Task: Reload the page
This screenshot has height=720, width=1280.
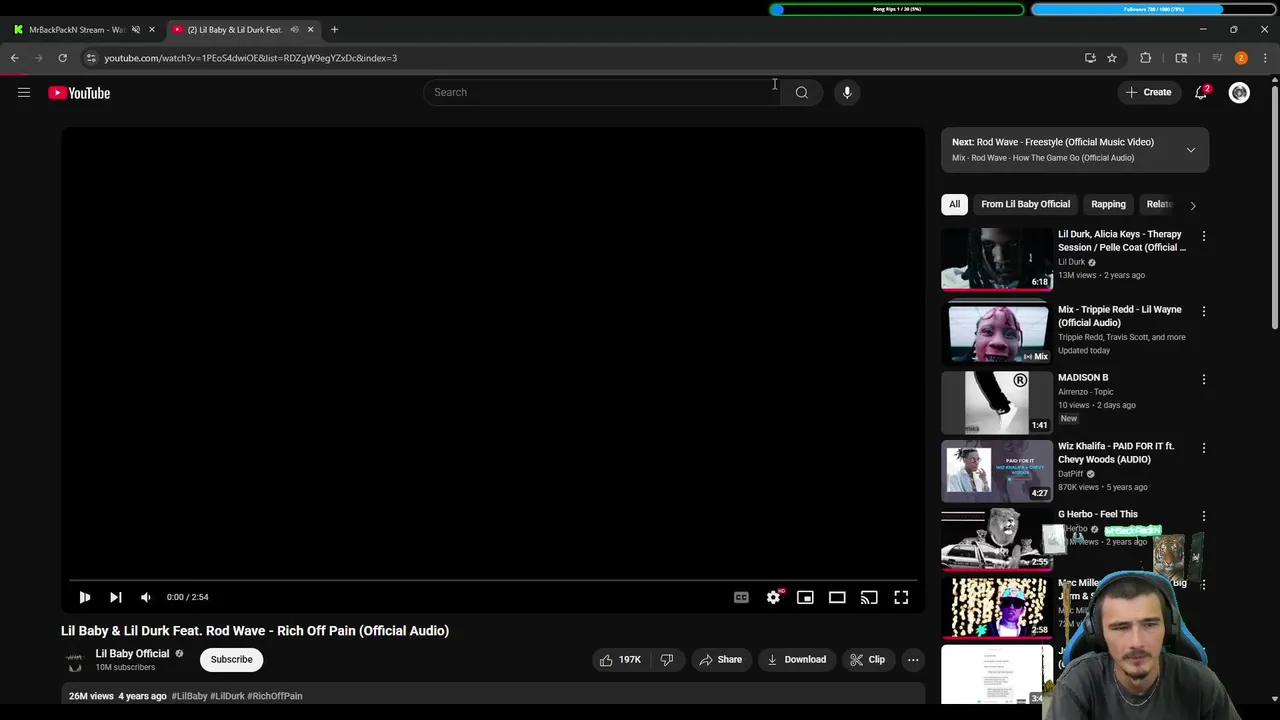Action: coord(62,58)
